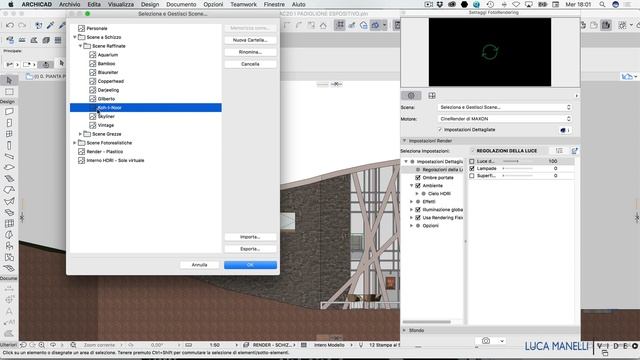Click the Nuova Cartella button
The height and width of the screenshot is (360, 640).
tap(250, 40)
